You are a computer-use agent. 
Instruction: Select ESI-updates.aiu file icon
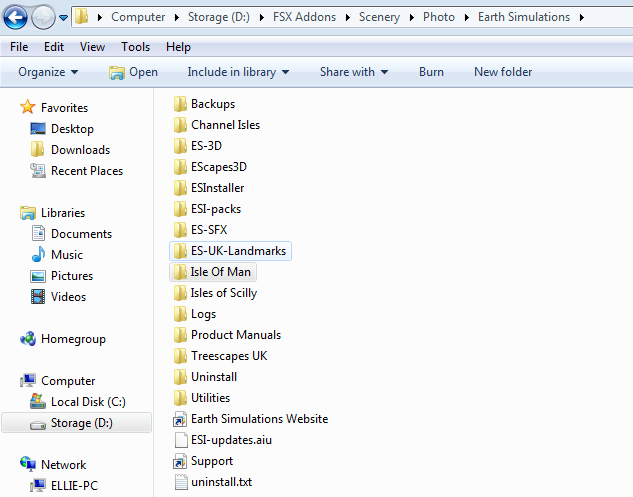[181, 440]
